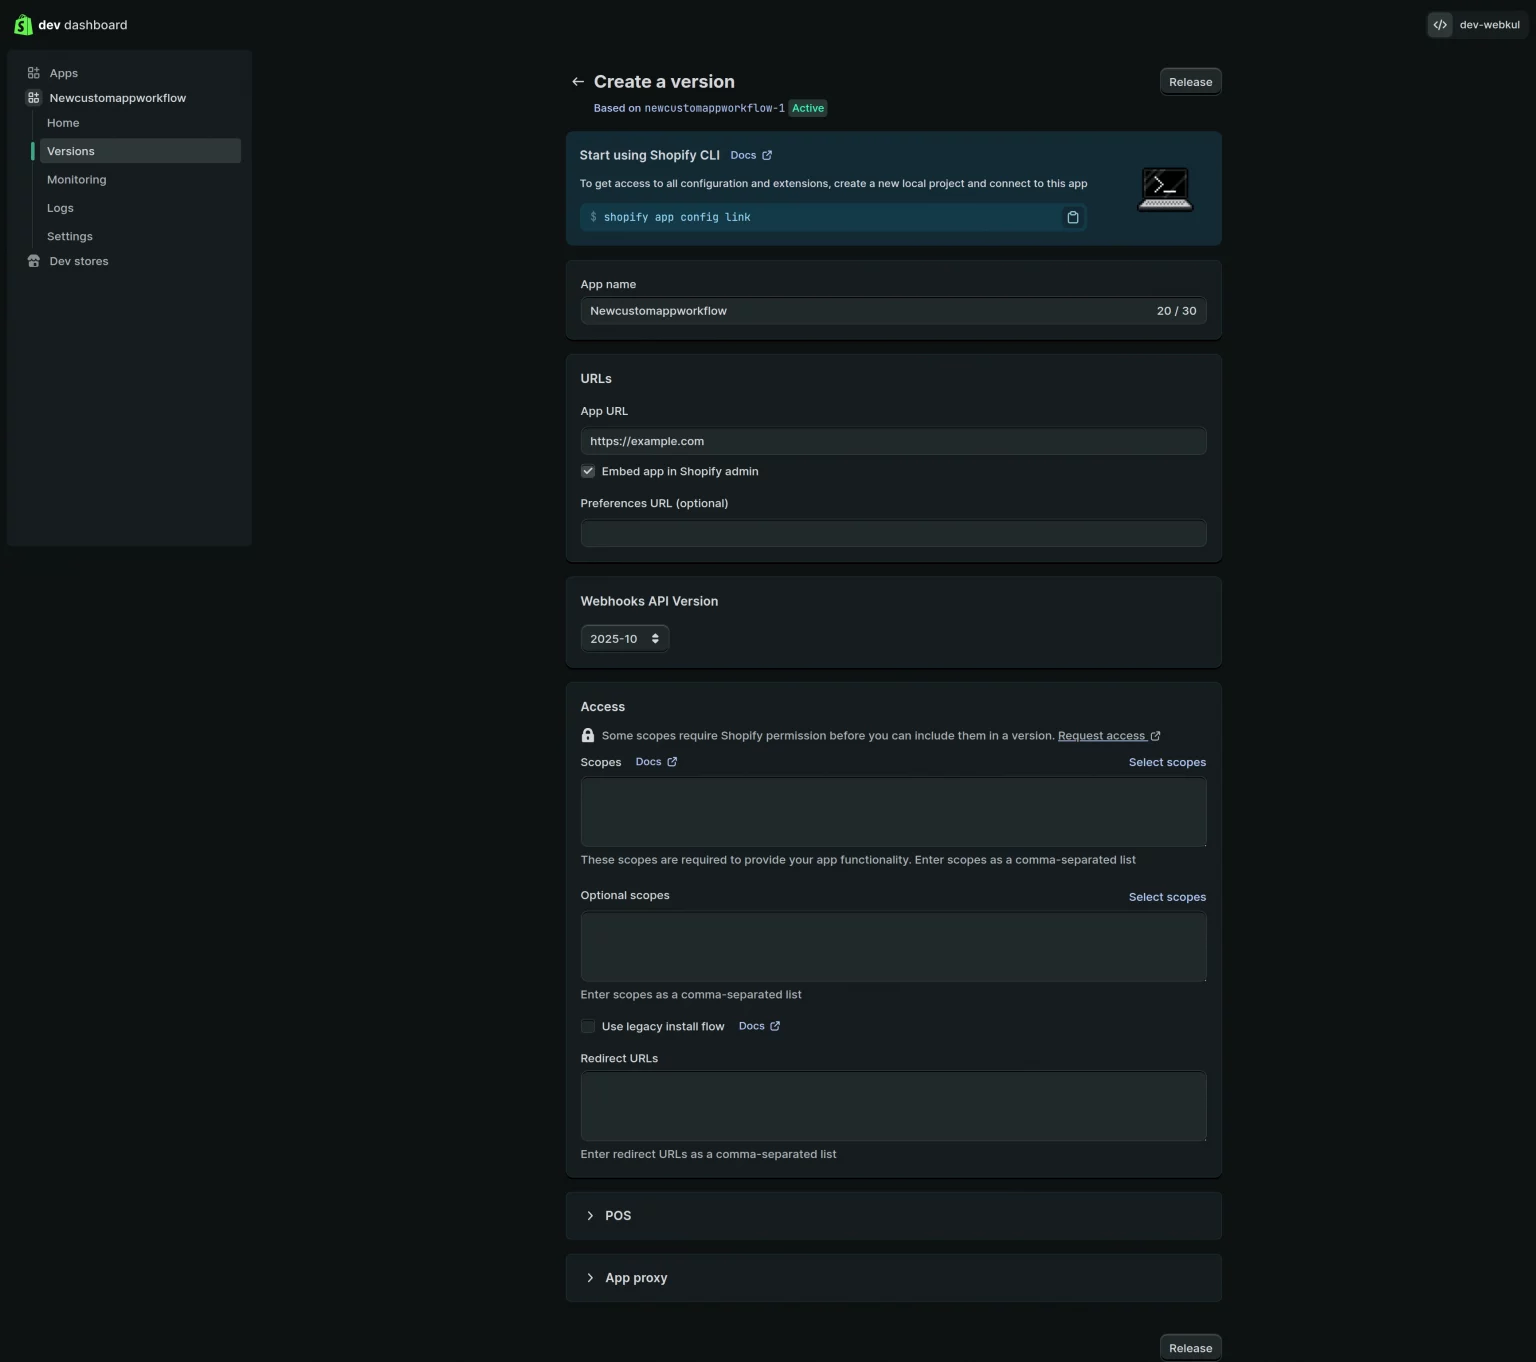This screenshot has height=1362, width=1536.
Task: Open Logs in sidebar
Action: coord(60,208)
